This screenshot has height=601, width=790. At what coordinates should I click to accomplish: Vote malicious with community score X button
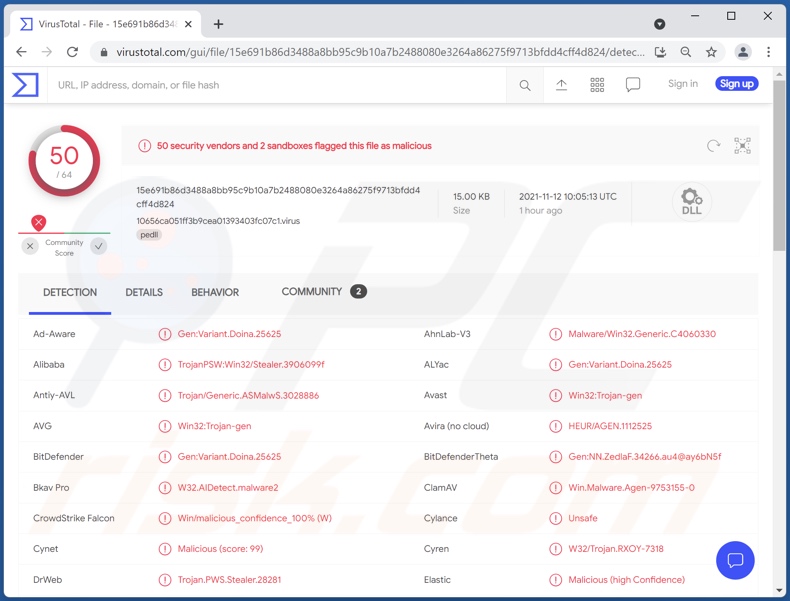[x=30, y=246]
